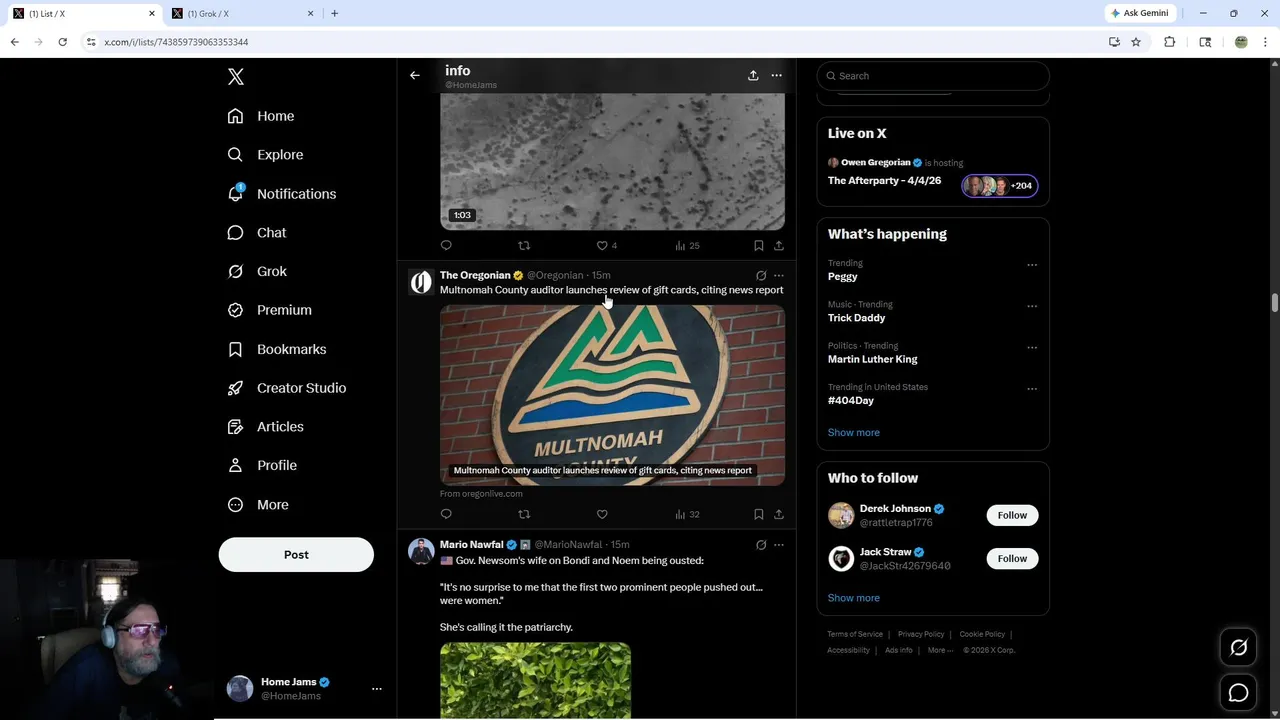Image resolution: width=1280 pixels, height=720 pixels.
Task: Open the oregonlive.com source link
Action: [481, 493]
